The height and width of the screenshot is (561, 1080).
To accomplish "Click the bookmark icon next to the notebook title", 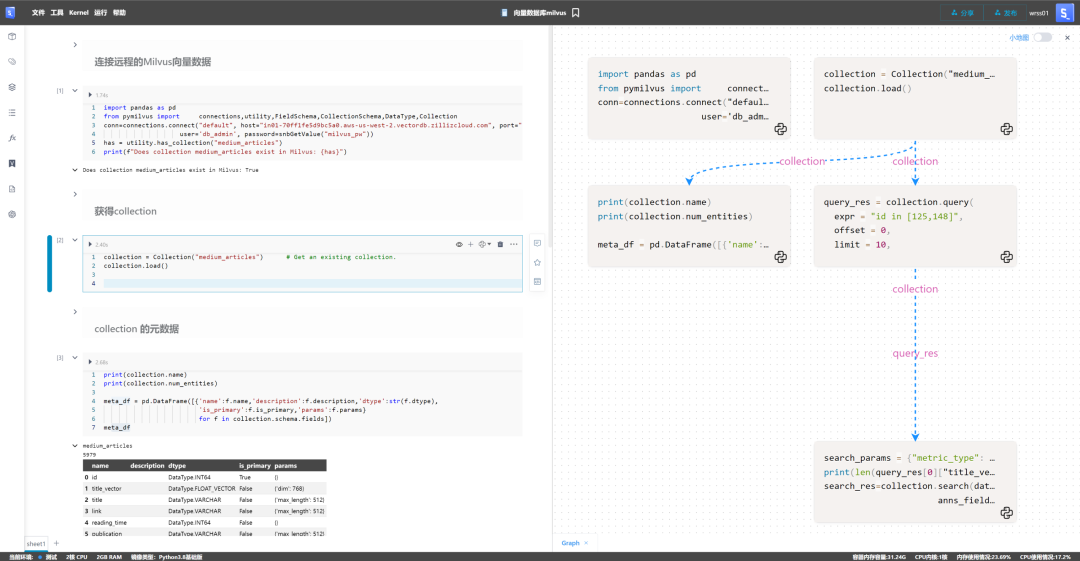I will point(576,12).
